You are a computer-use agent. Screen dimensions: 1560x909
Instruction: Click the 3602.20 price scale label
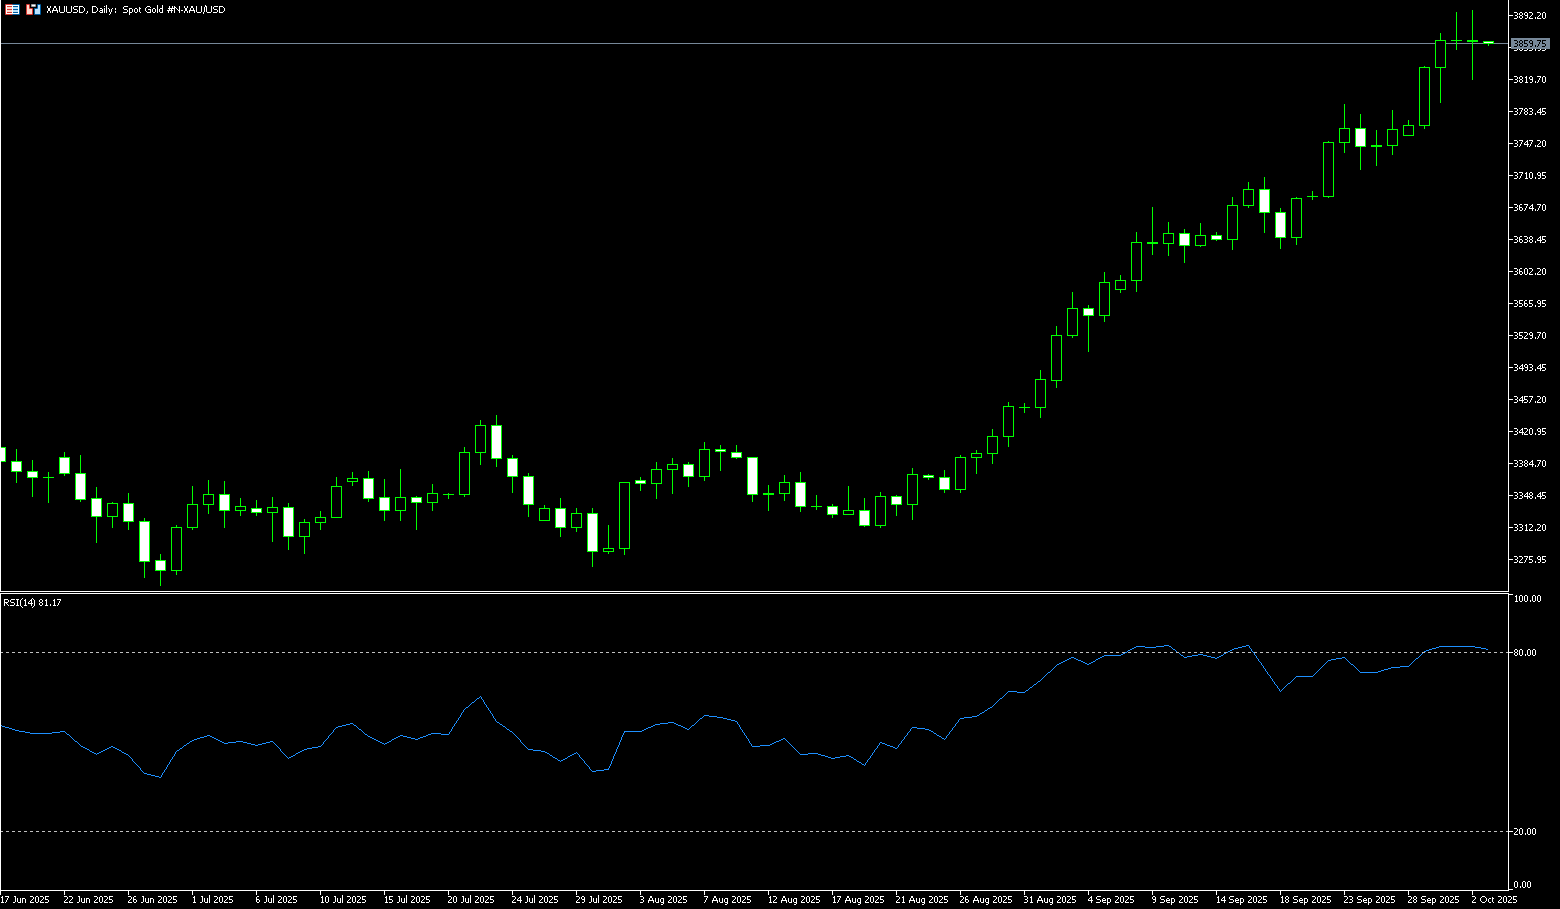(1530, 272)
